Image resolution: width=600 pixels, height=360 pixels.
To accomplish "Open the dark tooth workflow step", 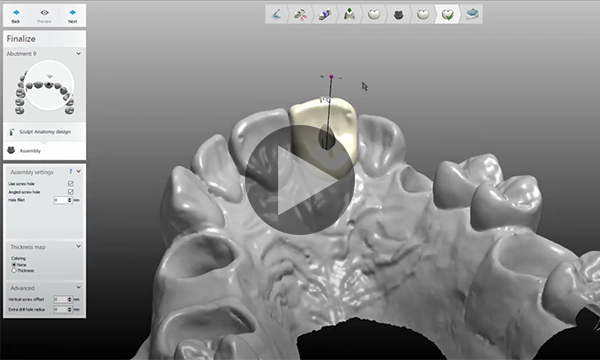I will (x=398, y=15).
